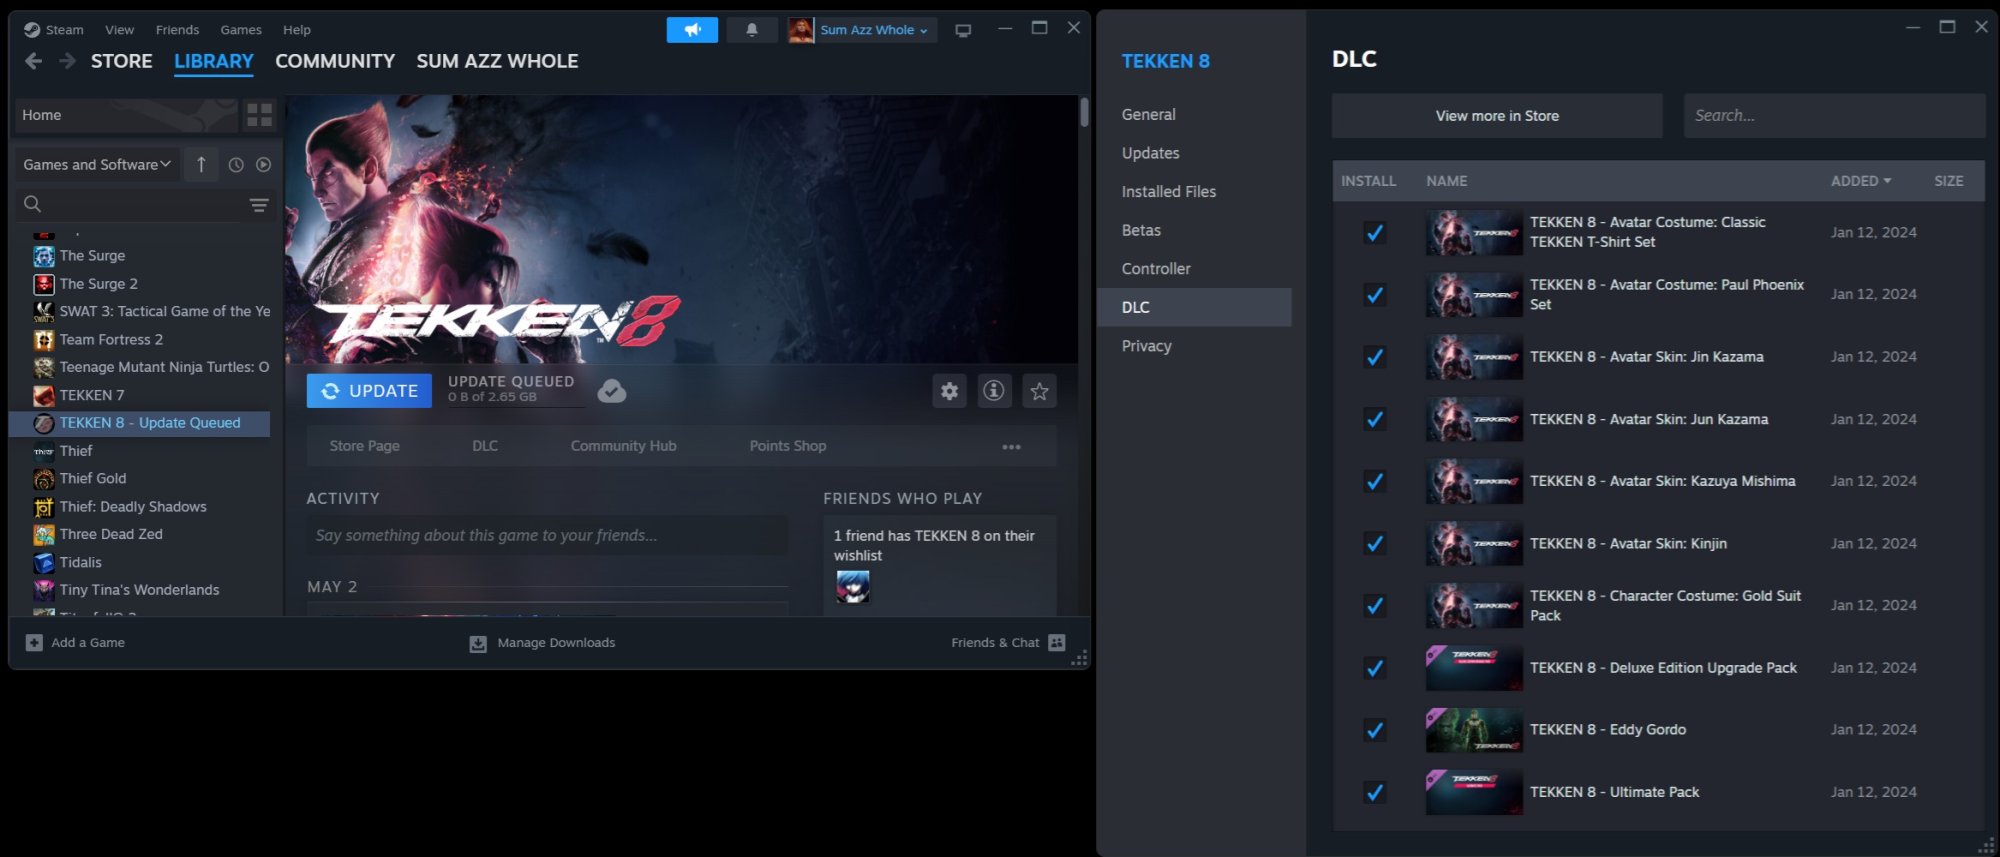This screenshot has width=2000, height=857.
Task: Click View more in Store button
Action: click(1497, 116)
